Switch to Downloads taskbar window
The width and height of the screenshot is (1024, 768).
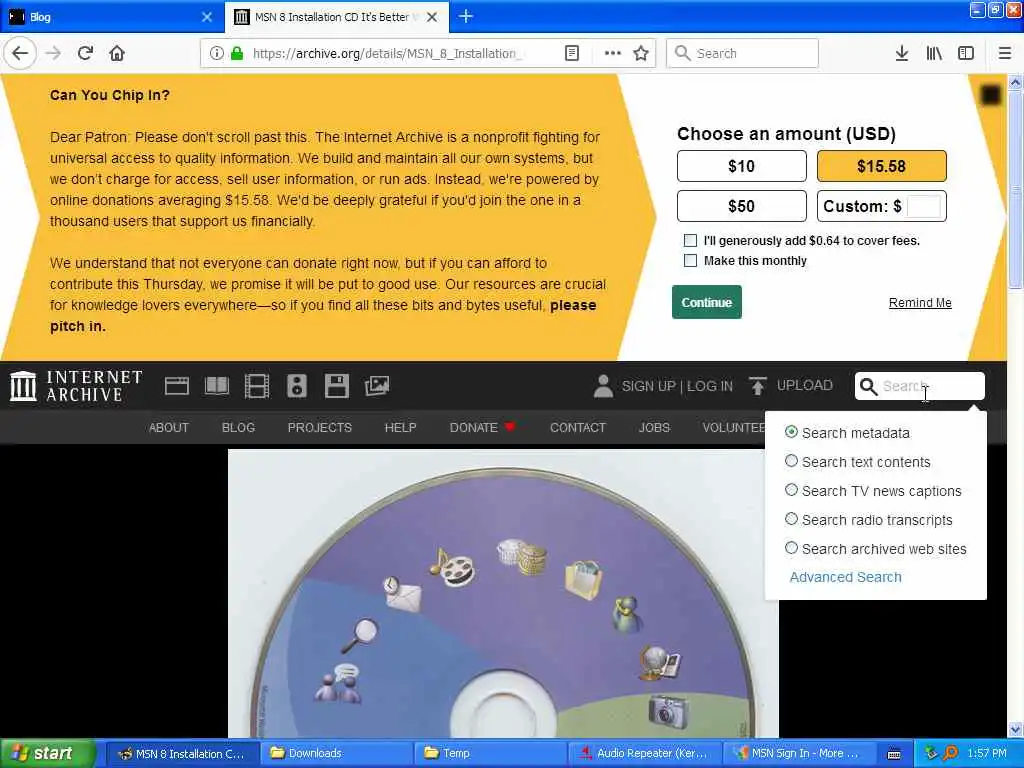coord(336,754)
